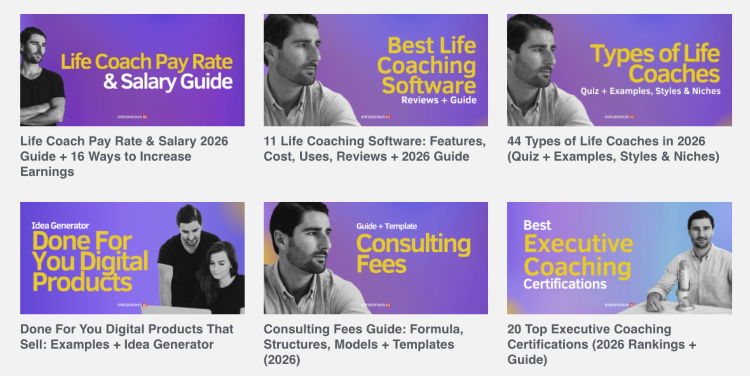Click the Life Coach Pay Rate & Salary article title
Viewport: 750px width, 376px height.
[124, 156]
